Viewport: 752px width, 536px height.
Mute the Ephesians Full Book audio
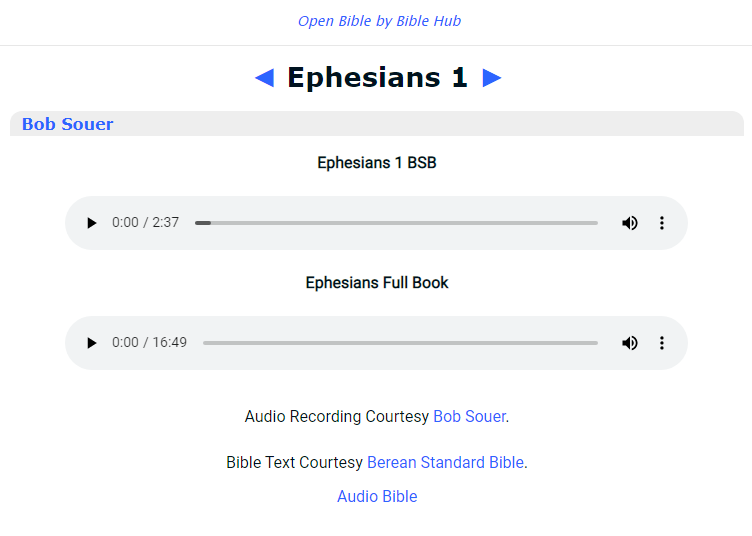[x=629, y=343]
